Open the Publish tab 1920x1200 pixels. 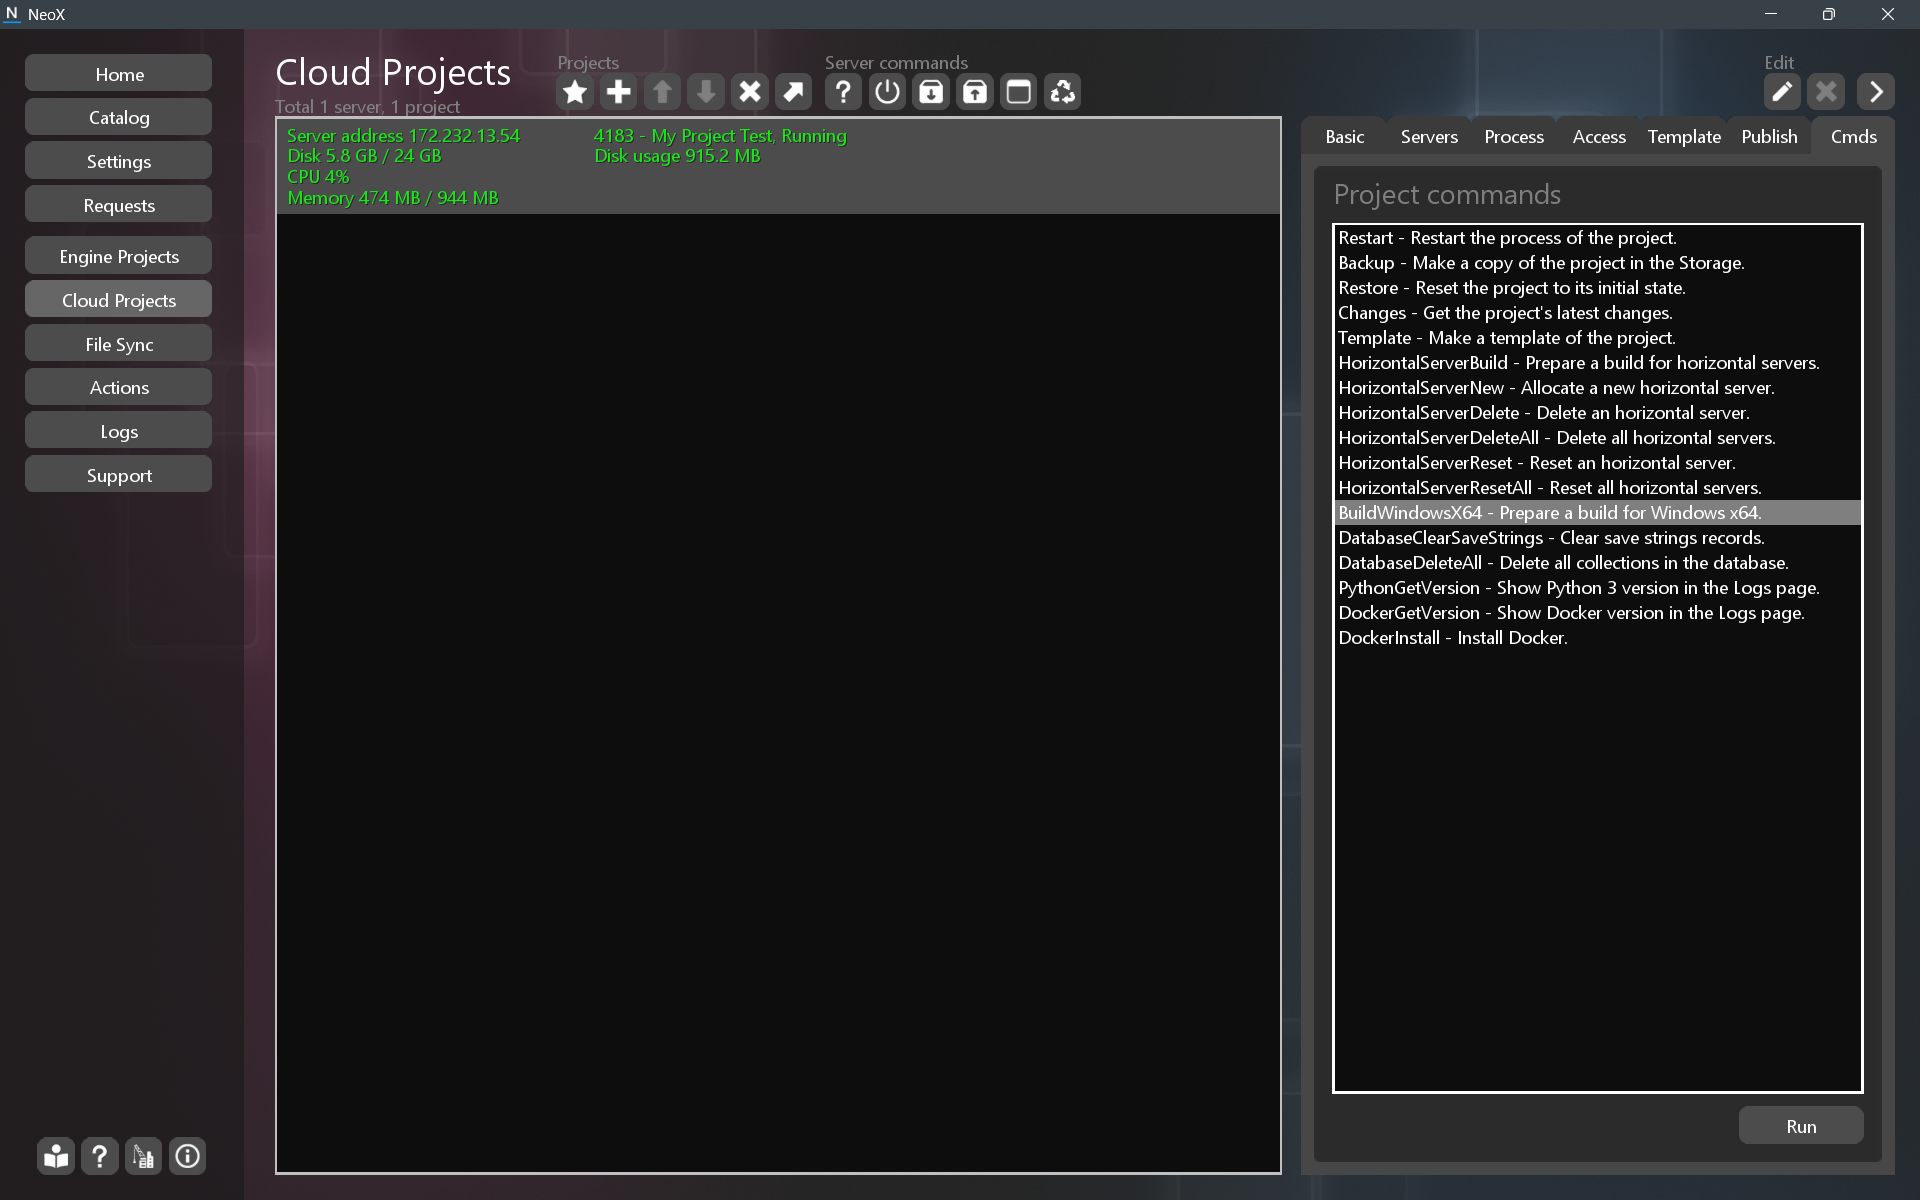1768,137
